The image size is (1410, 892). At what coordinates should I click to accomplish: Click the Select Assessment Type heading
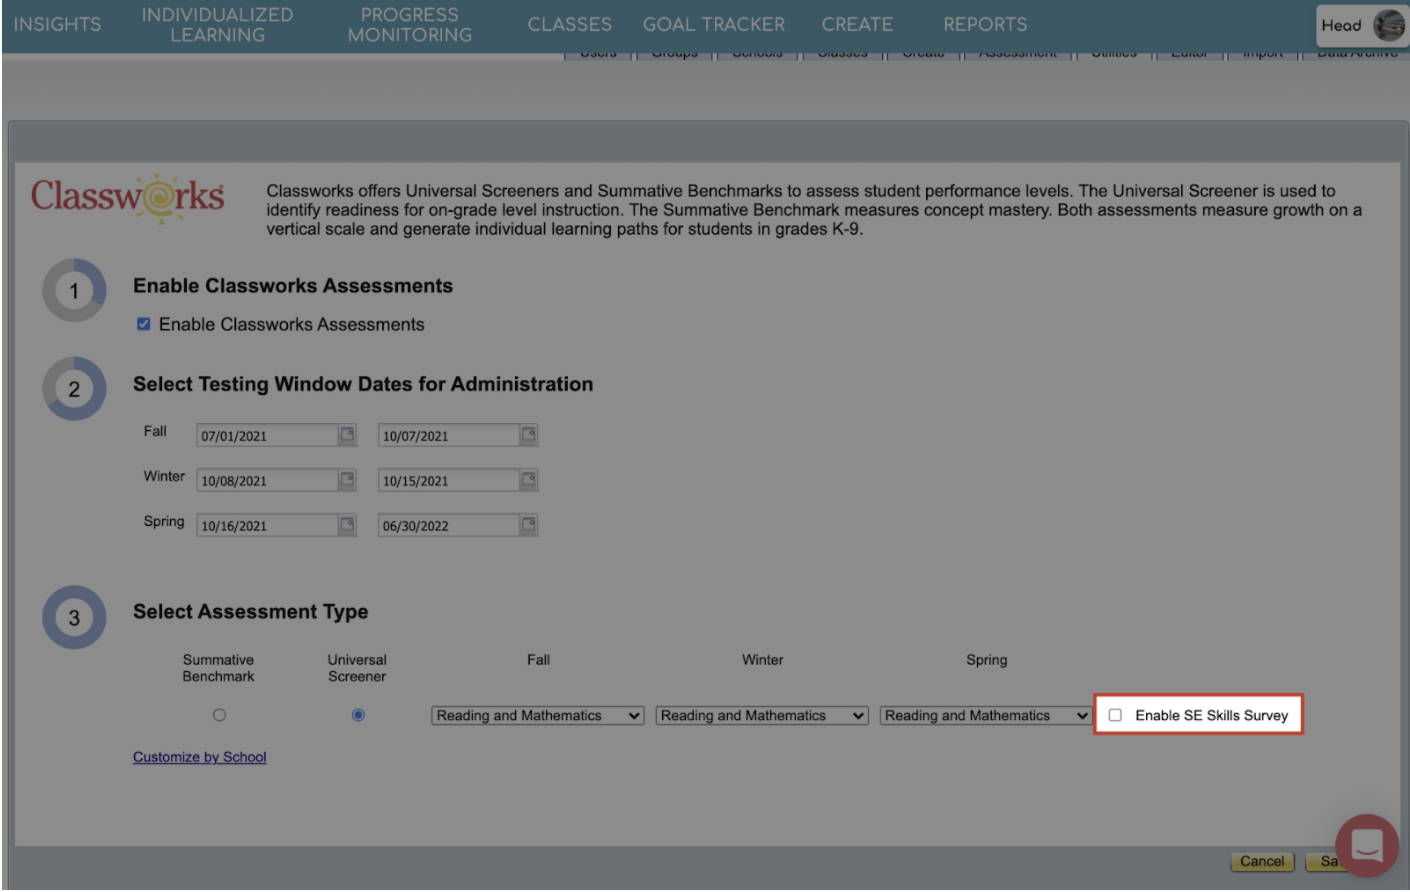tap(251, 612)
